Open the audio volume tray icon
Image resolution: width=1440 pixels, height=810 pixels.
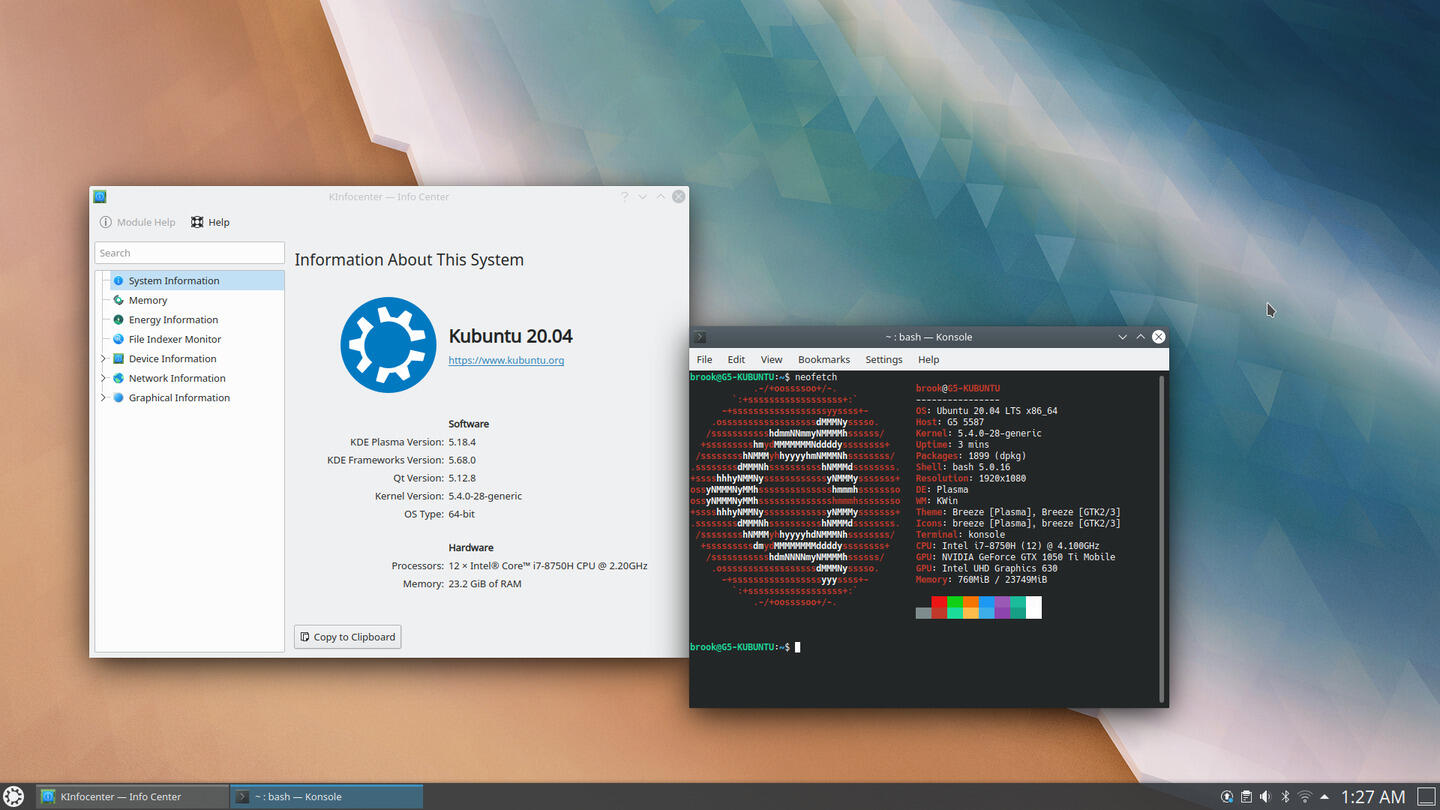pyautogui.click(x=1265, y=797)
